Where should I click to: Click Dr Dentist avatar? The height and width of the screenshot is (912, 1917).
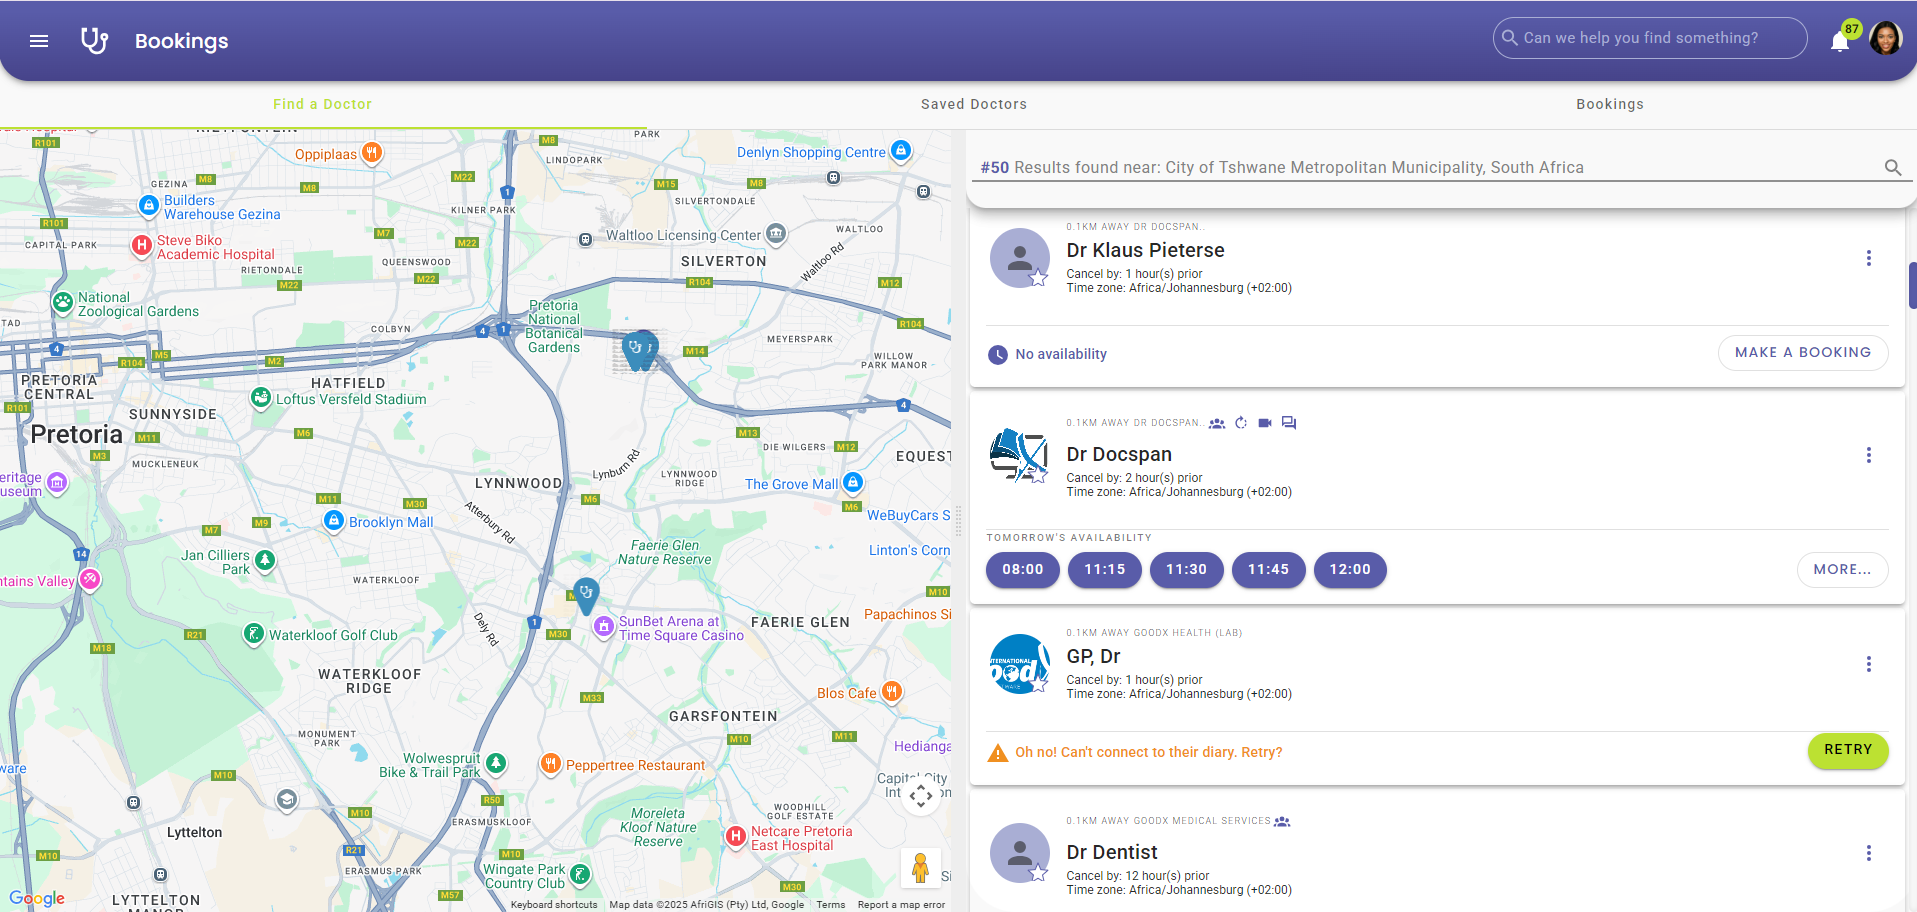click(x=1019, y=853)
